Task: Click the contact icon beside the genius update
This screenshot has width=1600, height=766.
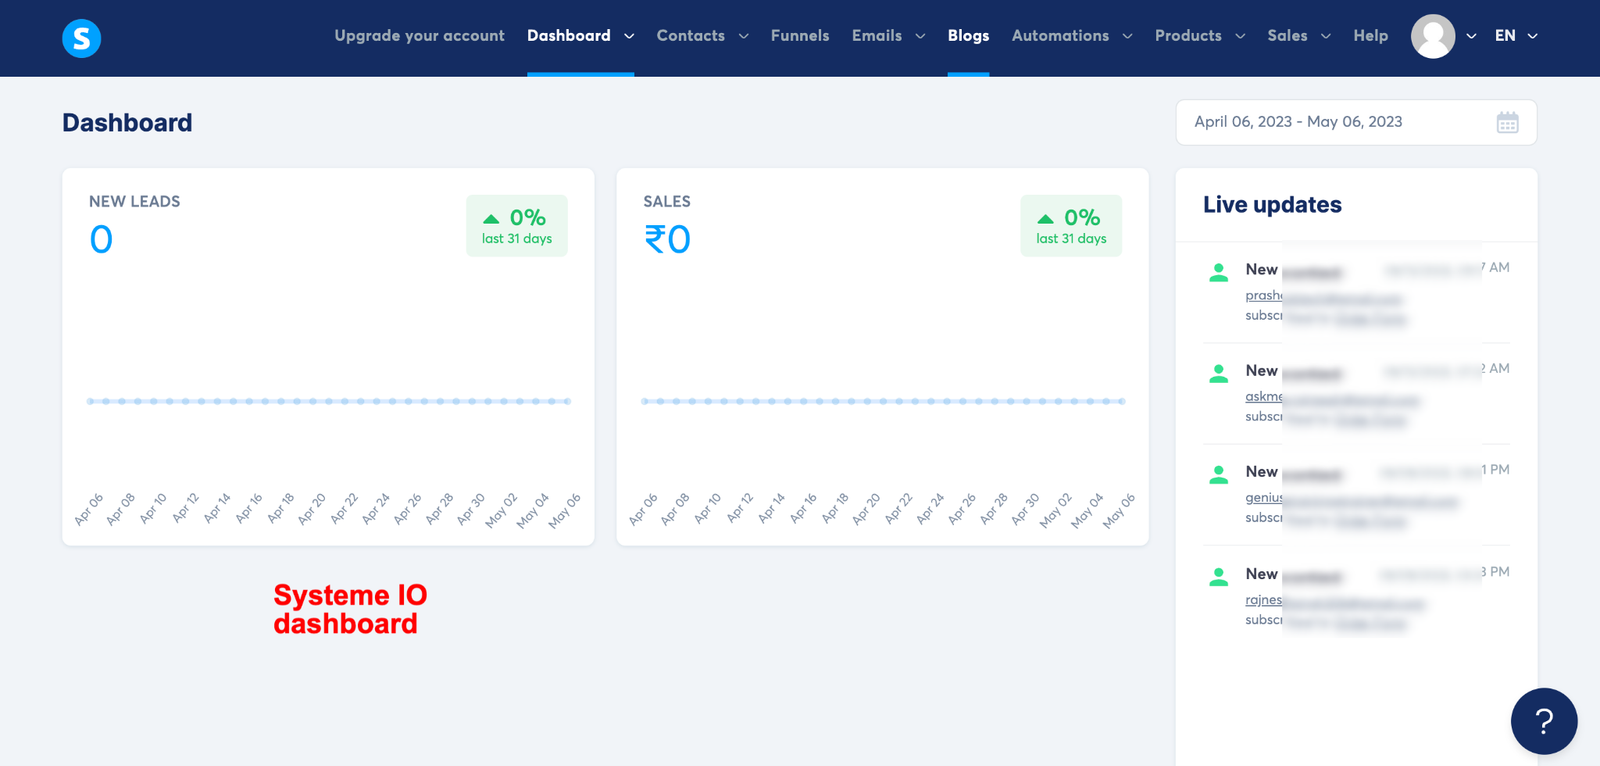Action: [x=1218, y=475]
